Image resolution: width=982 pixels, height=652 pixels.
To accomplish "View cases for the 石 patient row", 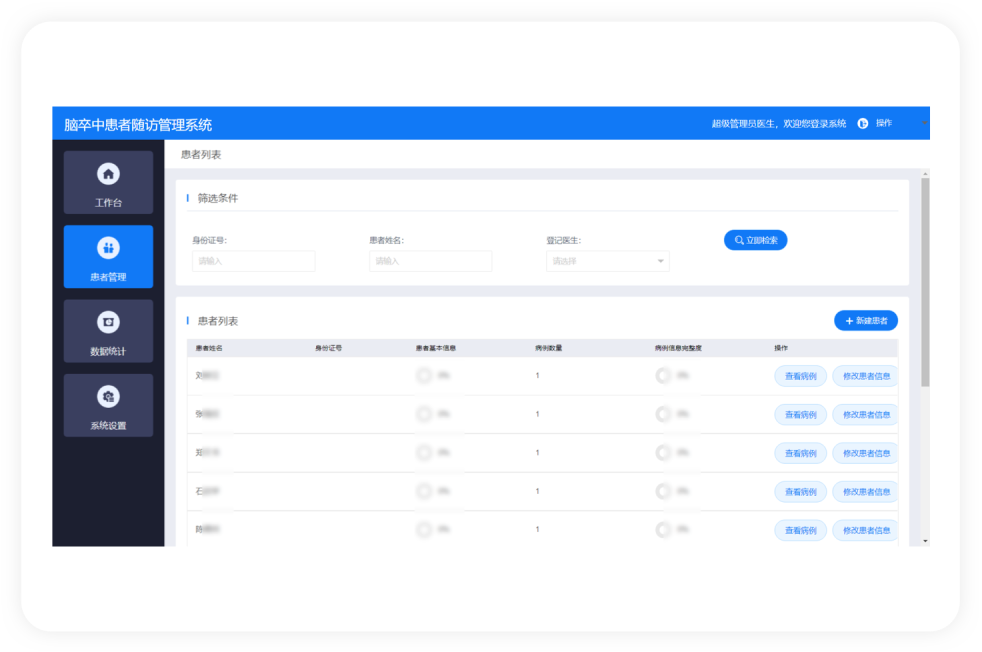I will coord(800,492).
